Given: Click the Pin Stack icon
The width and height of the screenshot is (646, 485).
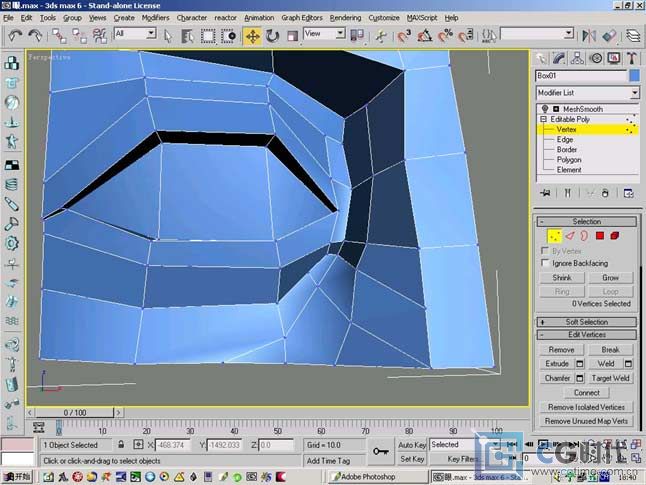Looking at the screenshot, I should tap(546, 193).
